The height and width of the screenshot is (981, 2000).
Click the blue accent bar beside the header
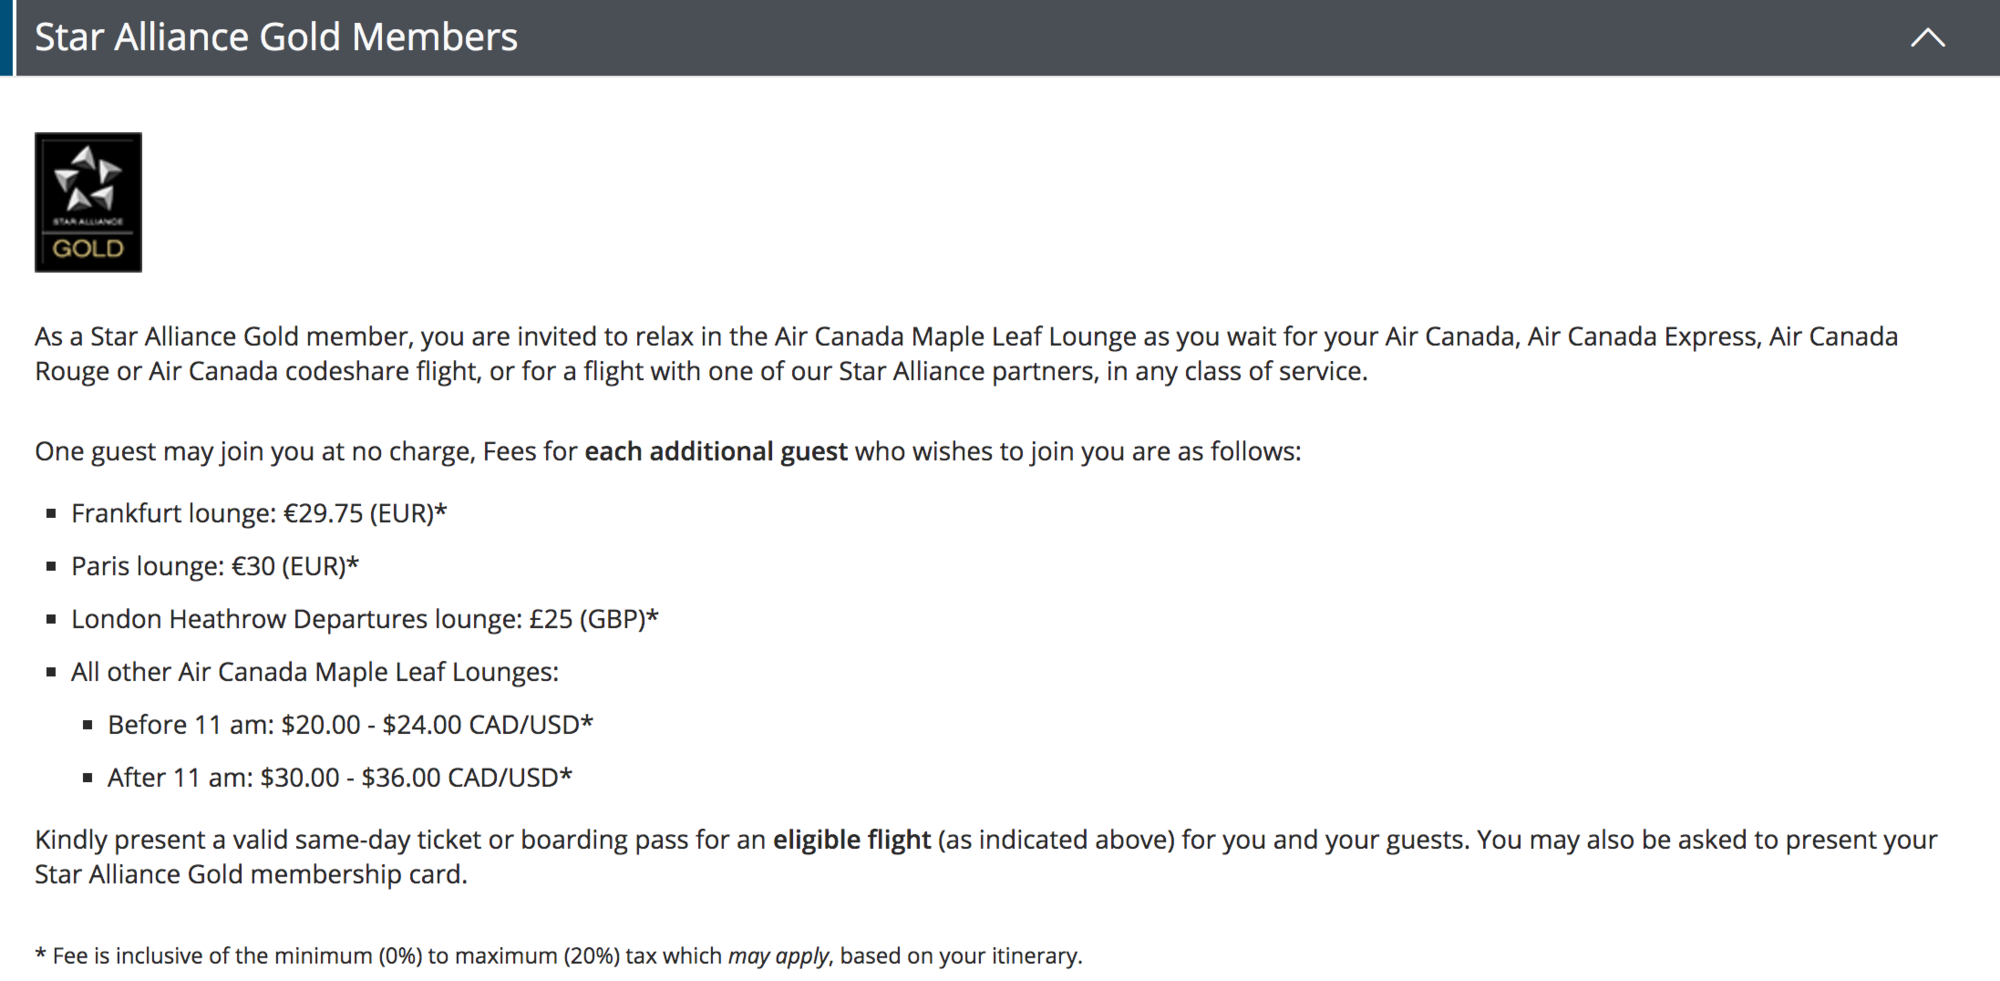6,38
